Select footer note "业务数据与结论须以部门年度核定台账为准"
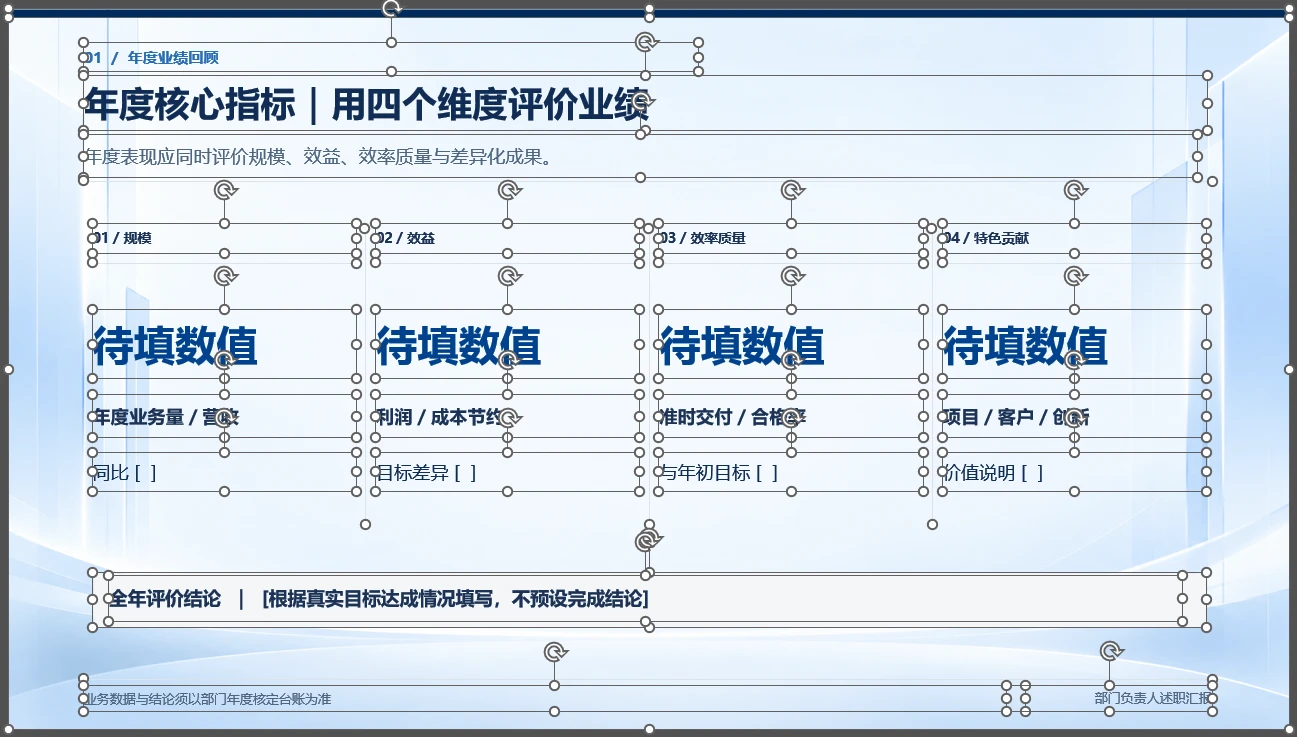1297x737 pixels. [207, 699]
